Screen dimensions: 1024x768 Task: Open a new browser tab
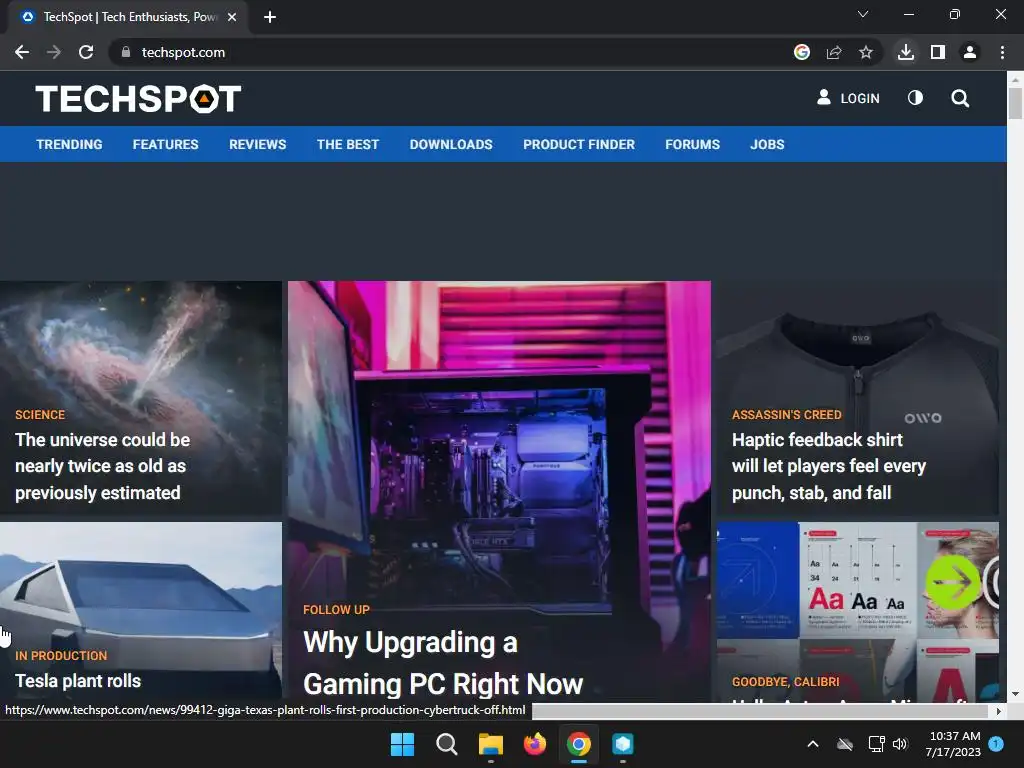point(270,17)
